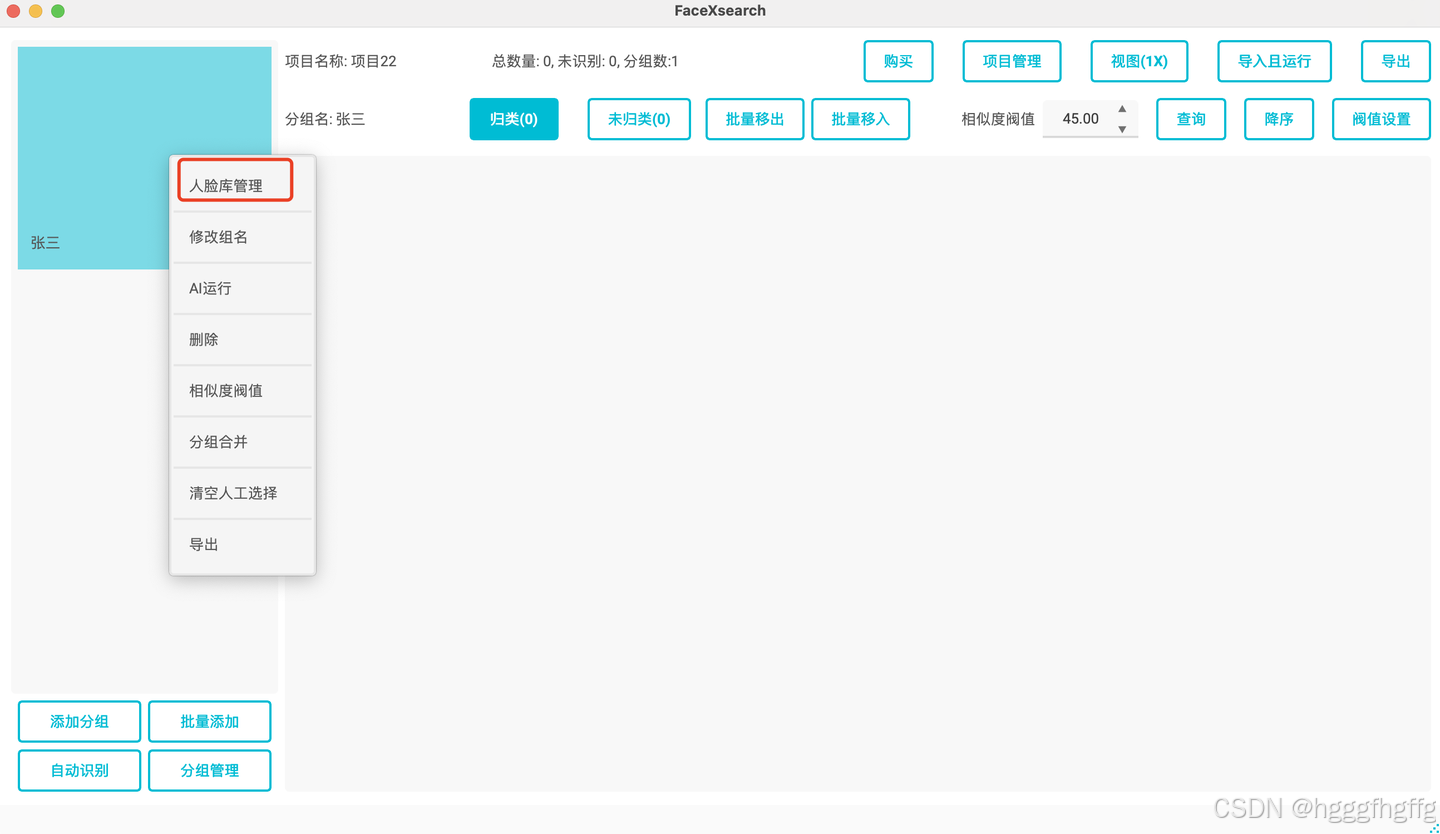1440x834 pixels.
Task: Click 添加分组 button
Action: pyautogui.click(x=80, y=722)
